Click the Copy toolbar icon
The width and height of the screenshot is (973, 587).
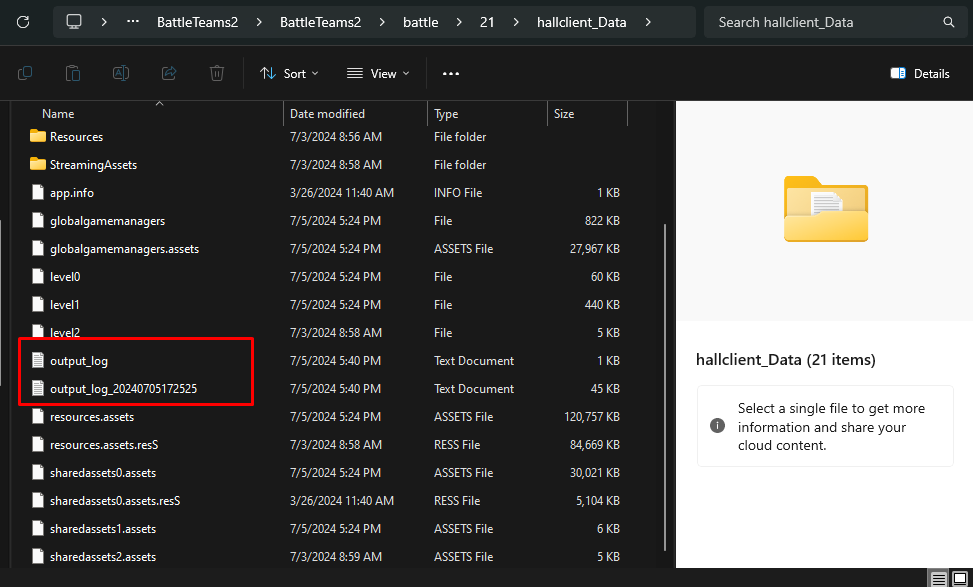[25, 73]
